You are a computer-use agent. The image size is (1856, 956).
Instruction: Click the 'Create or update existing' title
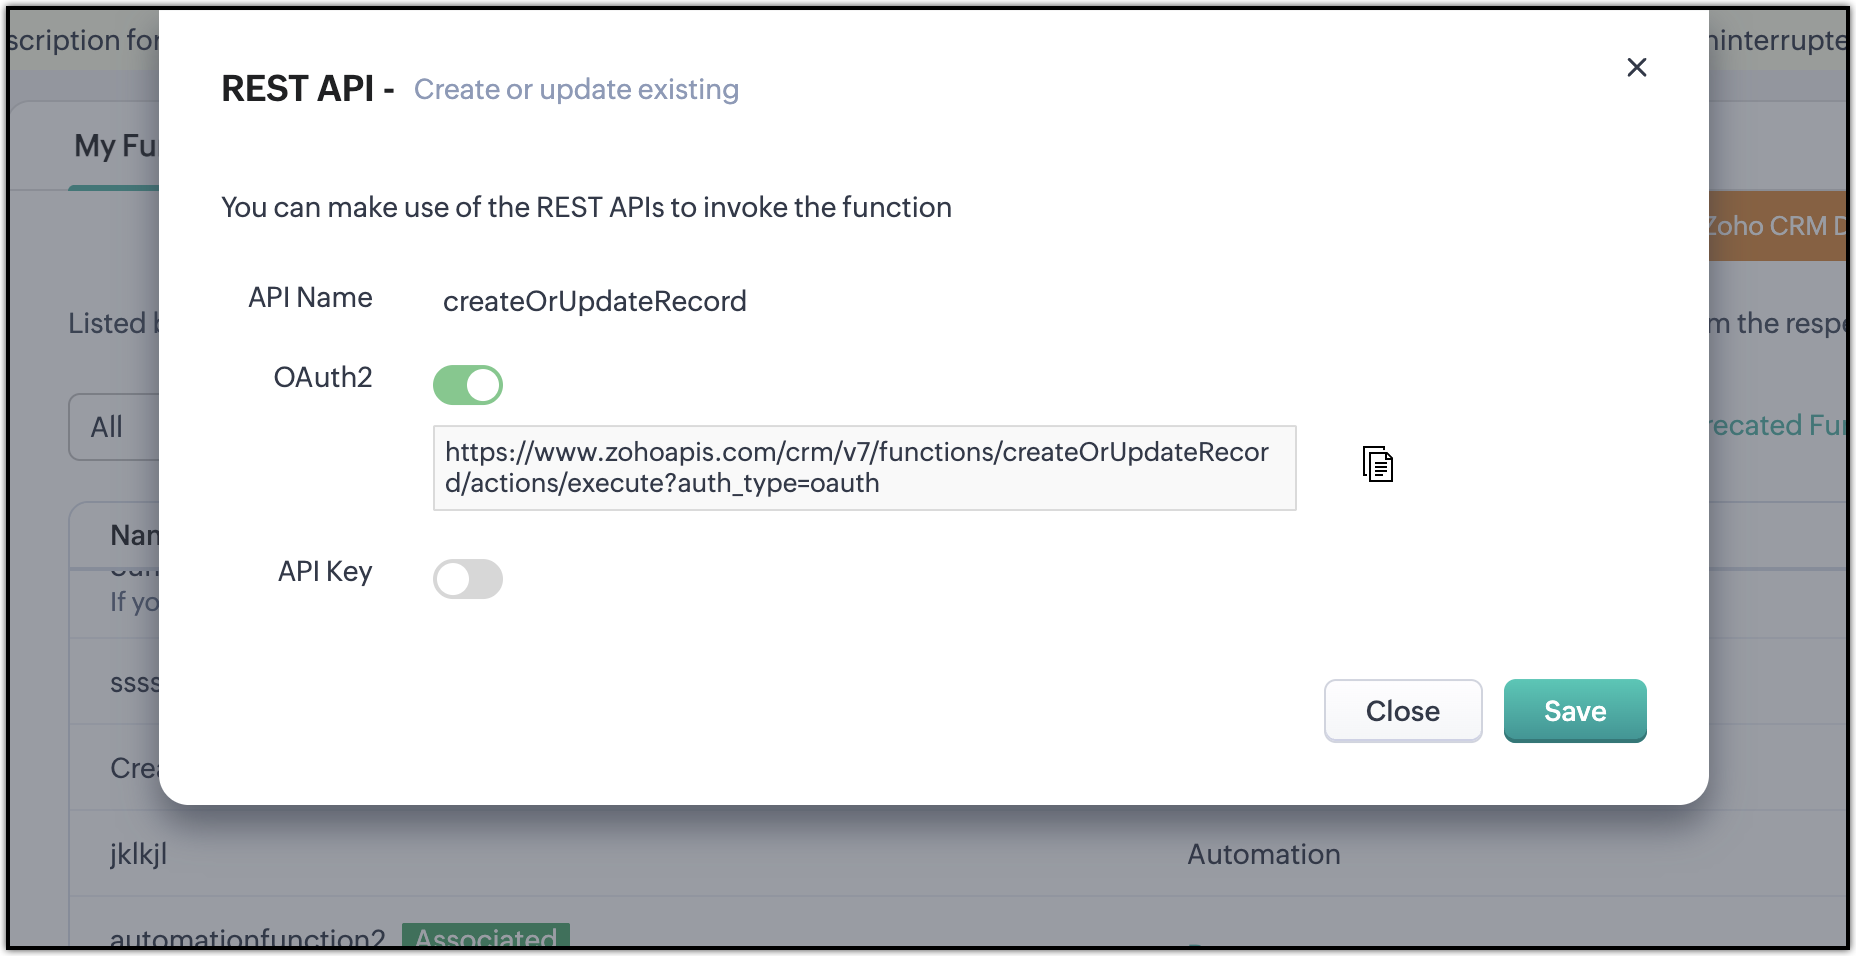coord(576,90)
